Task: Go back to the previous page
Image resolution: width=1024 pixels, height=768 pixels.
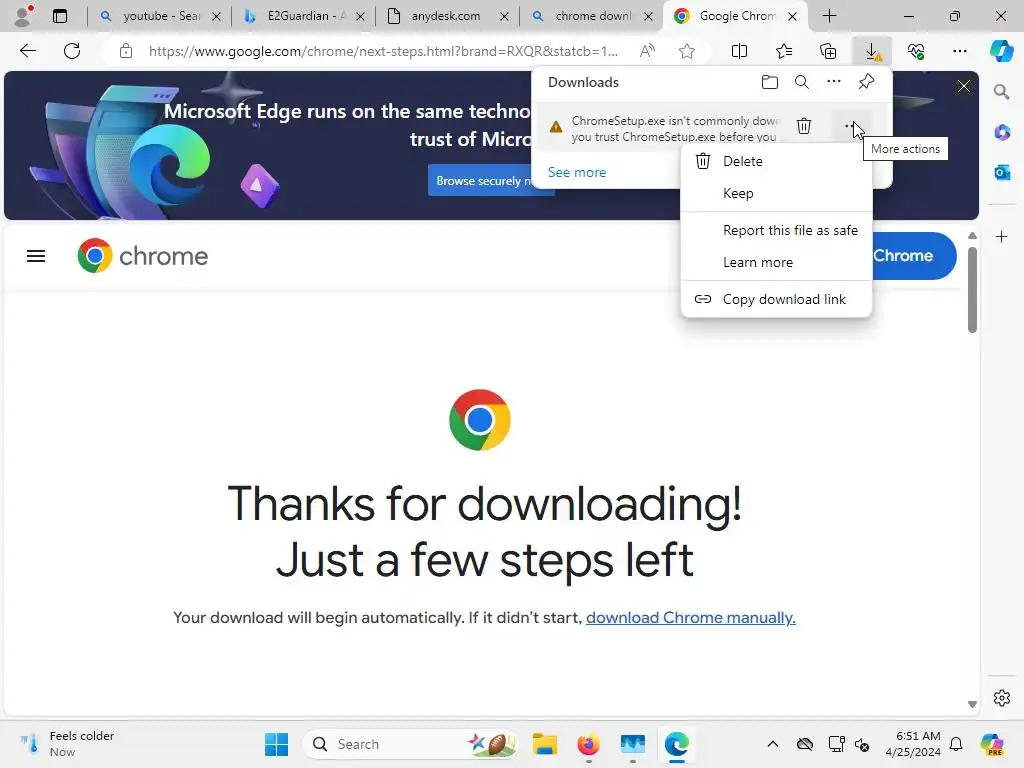Action: pyautogui.click(x=27, y=51)
